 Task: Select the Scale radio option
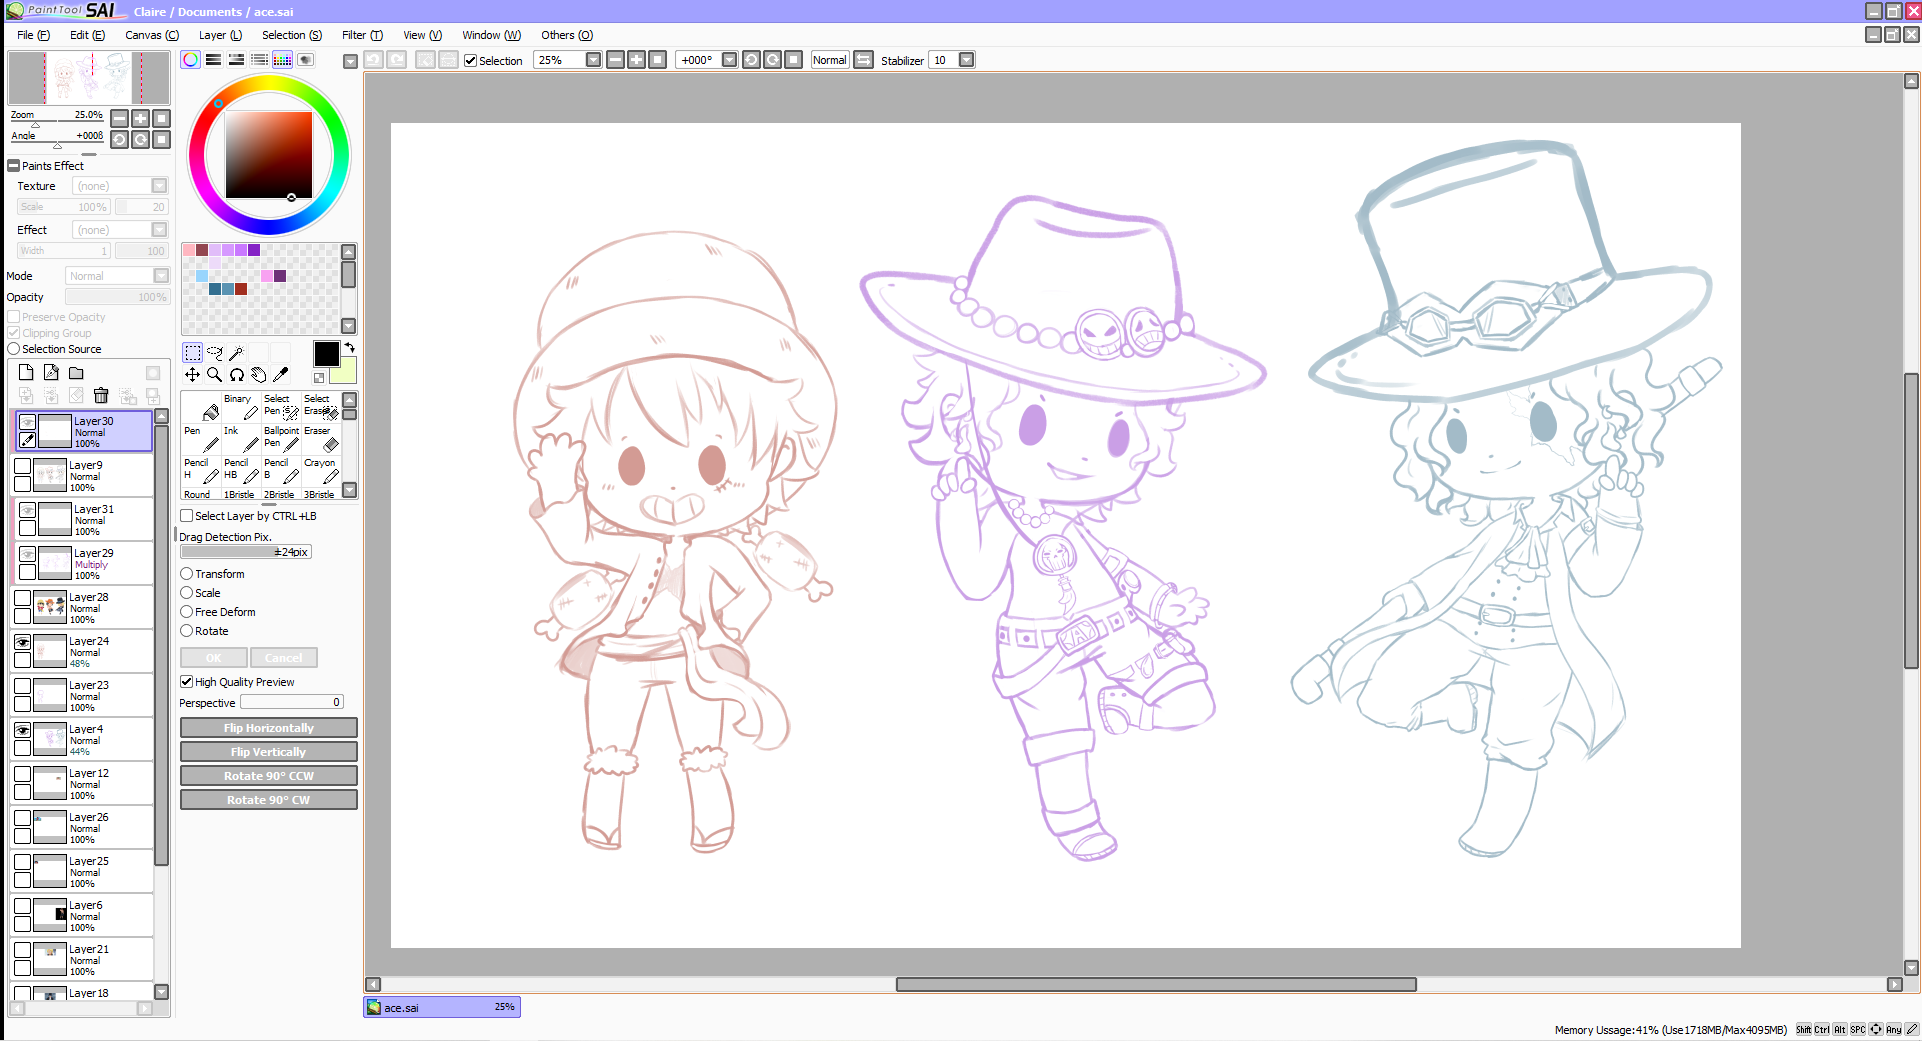coord(186,593)
